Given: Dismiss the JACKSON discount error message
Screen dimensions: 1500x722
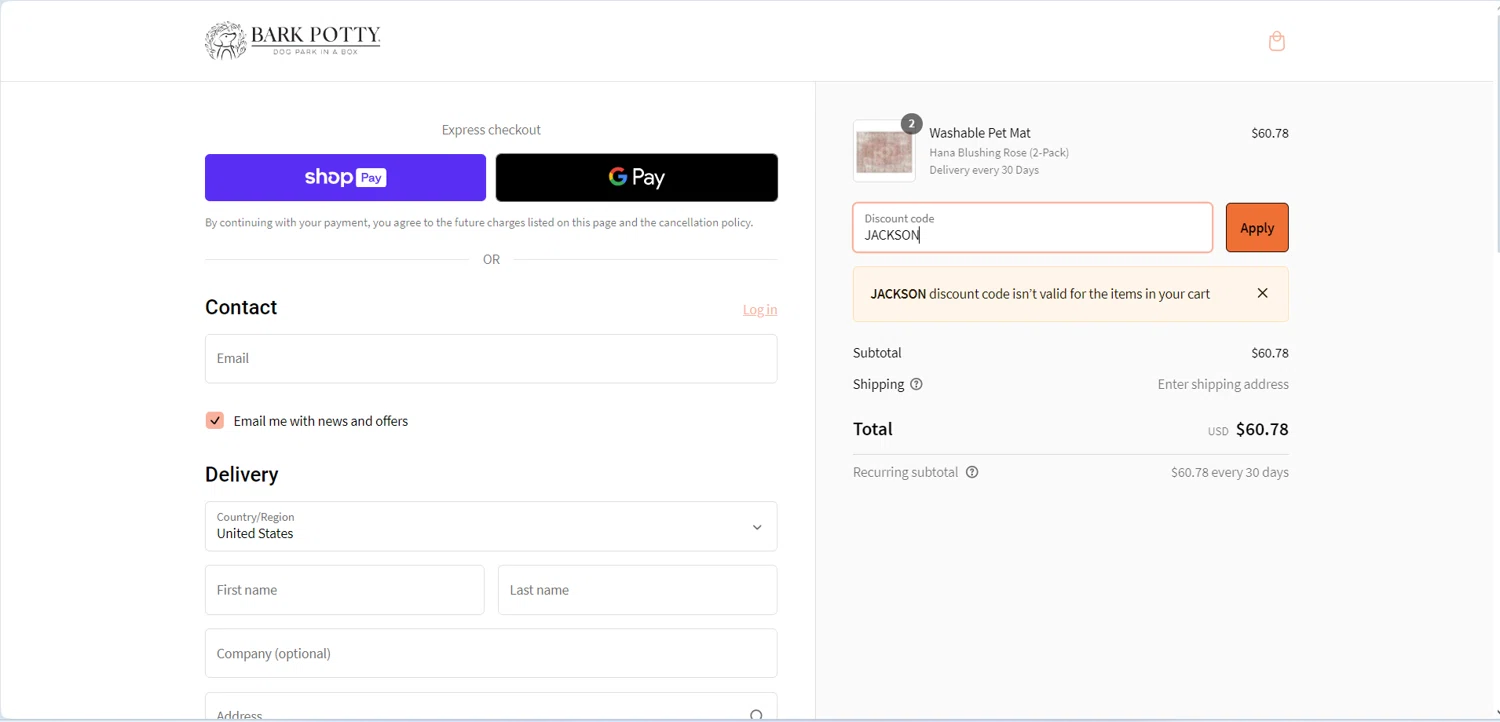Looking at the screenshot, I should tap(1262, 293).
